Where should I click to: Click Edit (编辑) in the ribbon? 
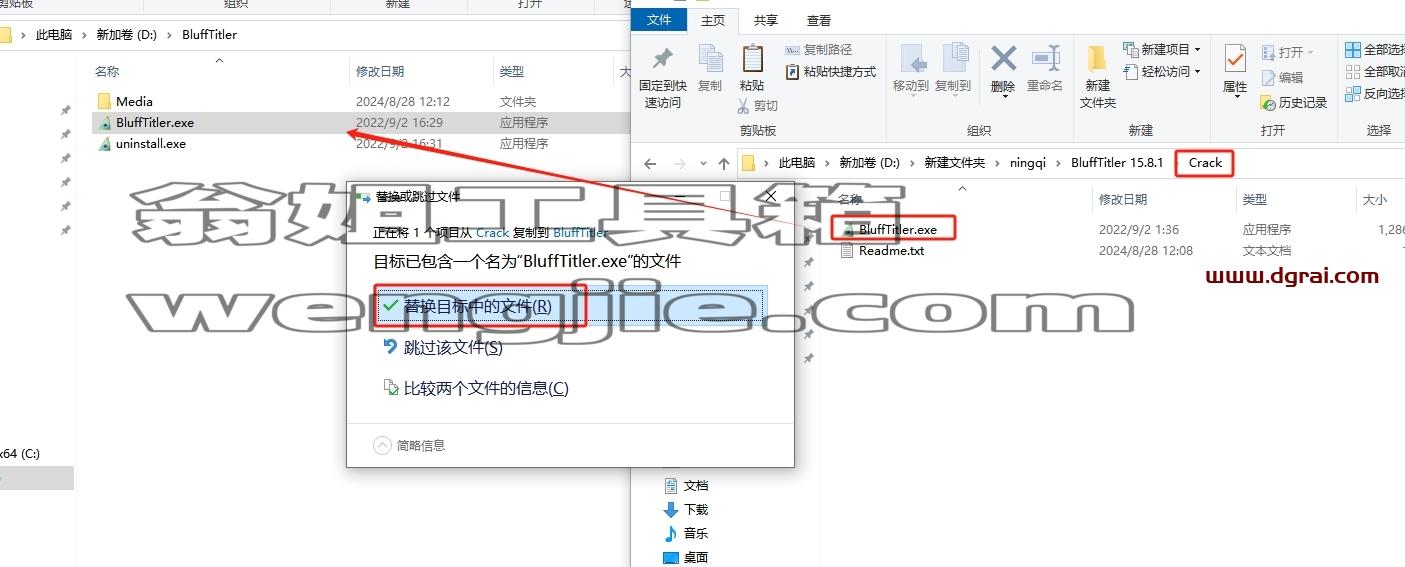click(1283, 77)
